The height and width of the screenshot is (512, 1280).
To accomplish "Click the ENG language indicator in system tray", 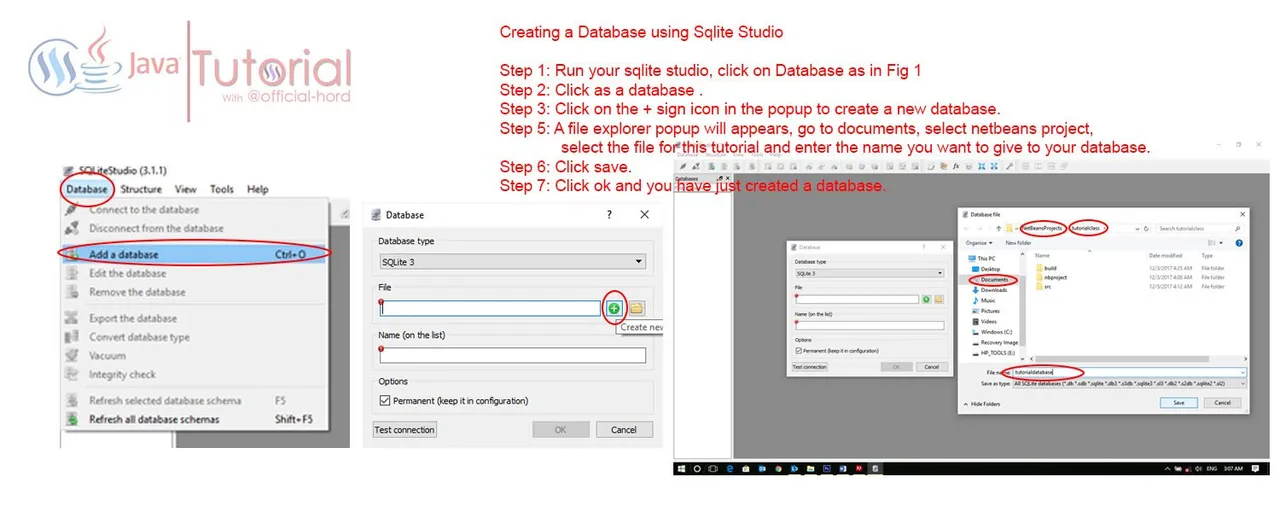I will (1214, 468).
